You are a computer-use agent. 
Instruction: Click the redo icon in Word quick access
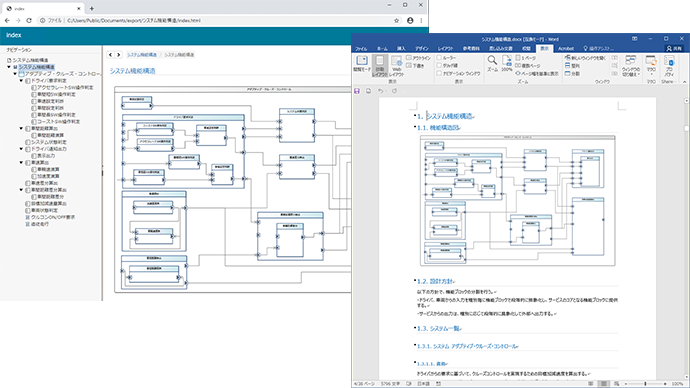tap(394, 91)
